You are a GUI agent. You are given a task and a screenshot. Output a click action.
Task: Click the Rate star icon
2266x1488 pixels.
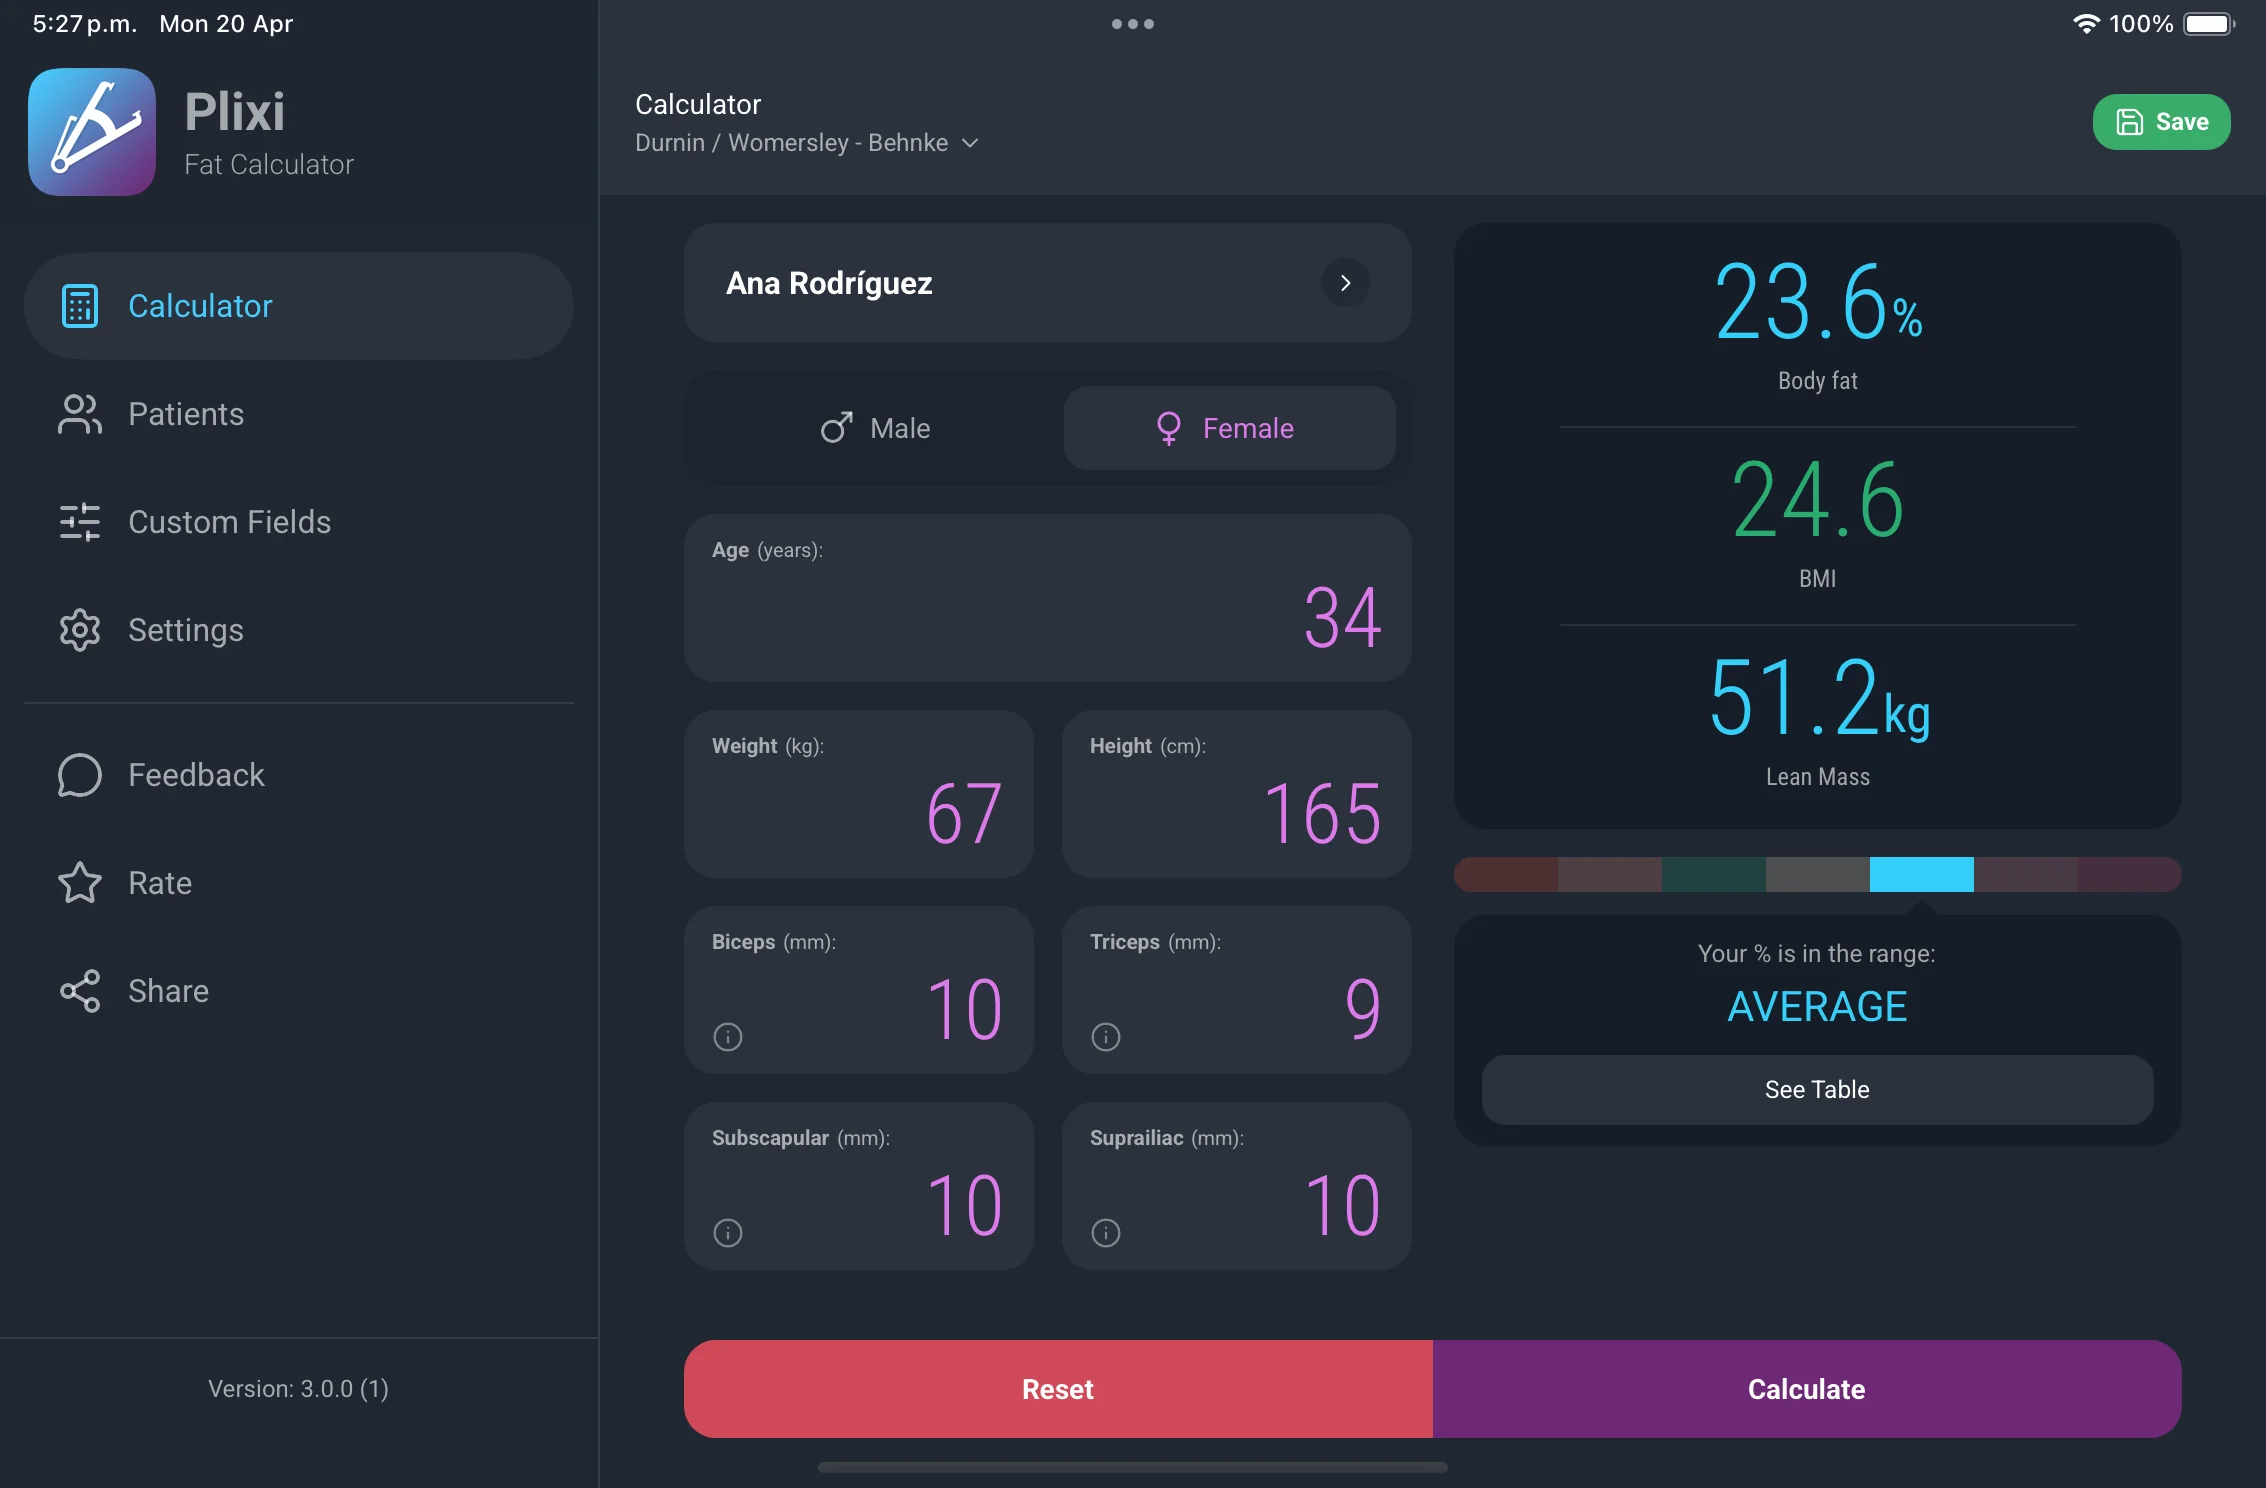point(80,883)
